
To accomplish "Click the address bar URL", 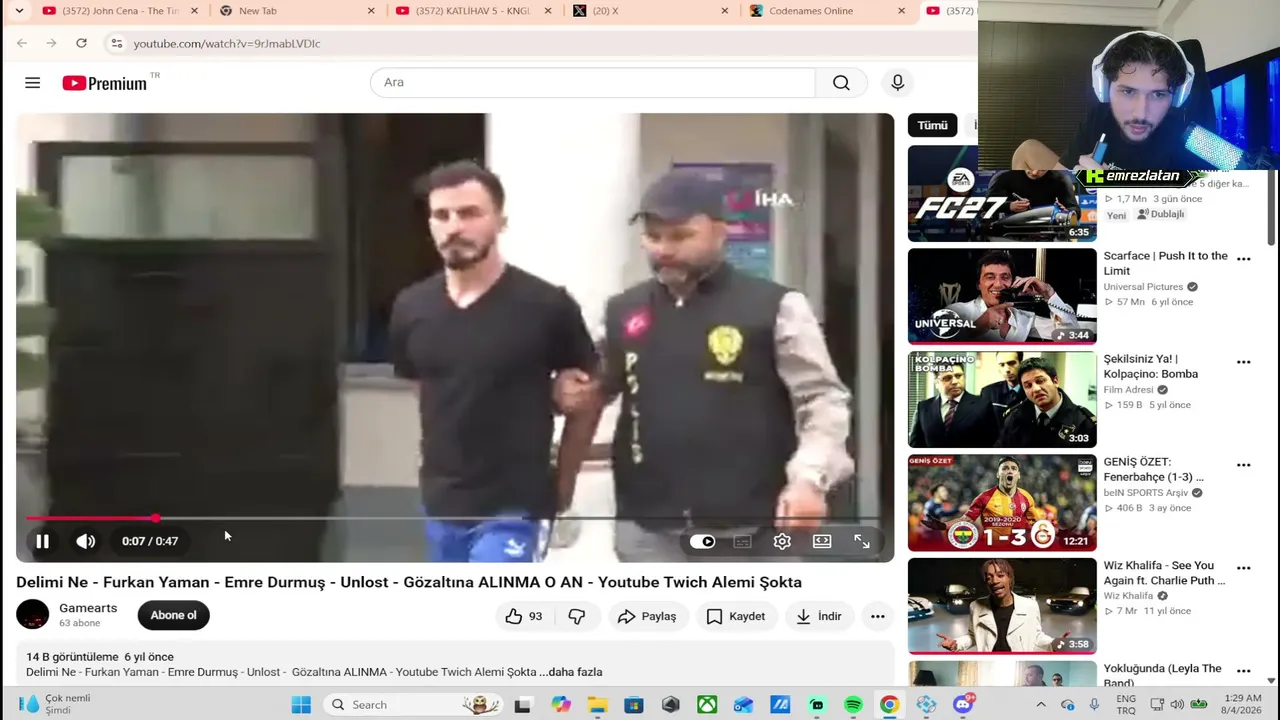I will (227, 44).
